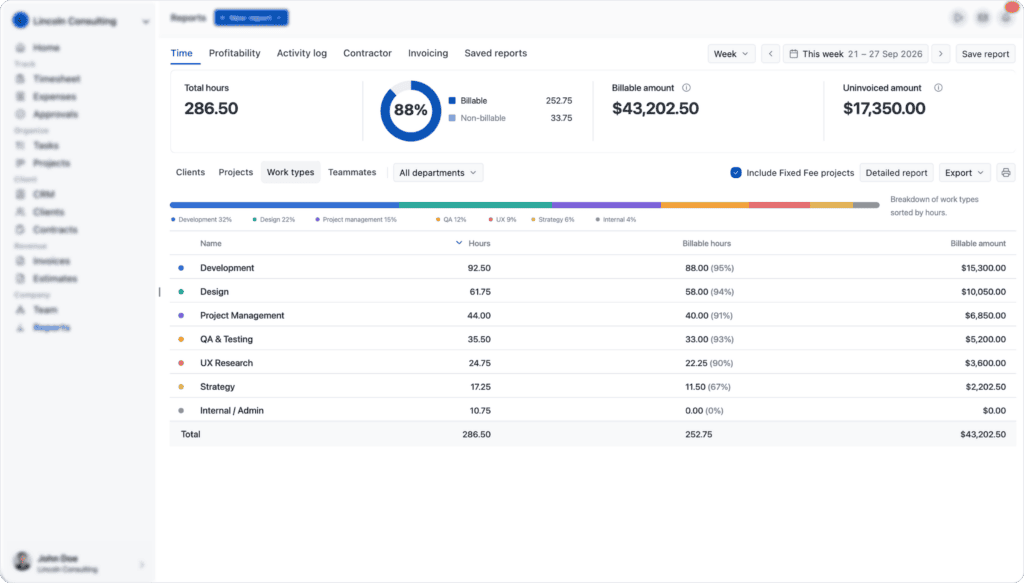This screenshot has height=583, width=1024.
Task: Click the calendar icon in the date picker
Action: click(793, 54)
